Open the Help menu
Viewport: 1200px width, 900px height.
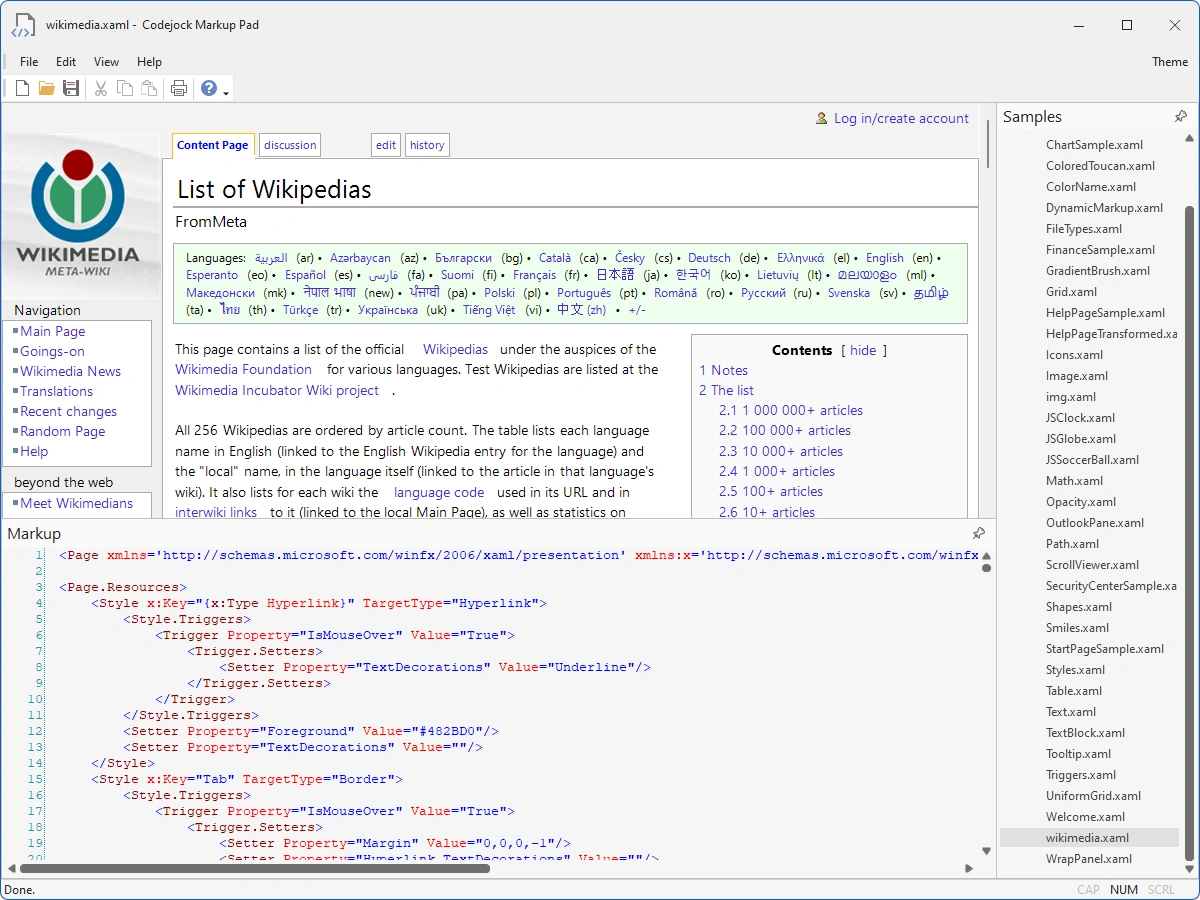coord(149,62)
